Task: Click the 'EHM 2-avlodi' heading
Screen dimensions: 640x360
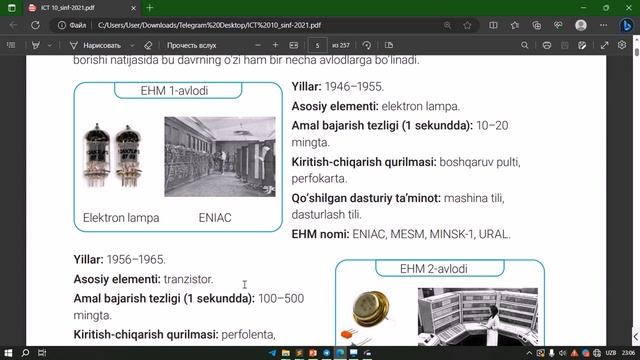Action: (433, 269)
